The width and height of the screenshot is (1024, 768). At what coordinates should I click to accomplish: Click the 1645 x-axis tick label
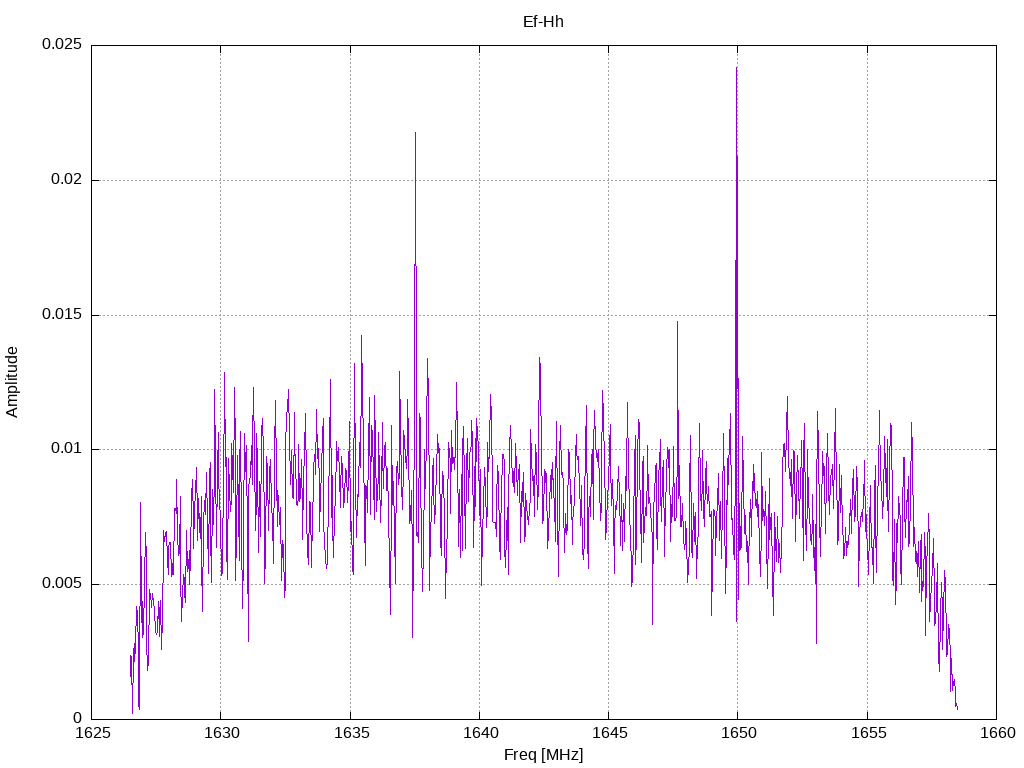[609, 733]
